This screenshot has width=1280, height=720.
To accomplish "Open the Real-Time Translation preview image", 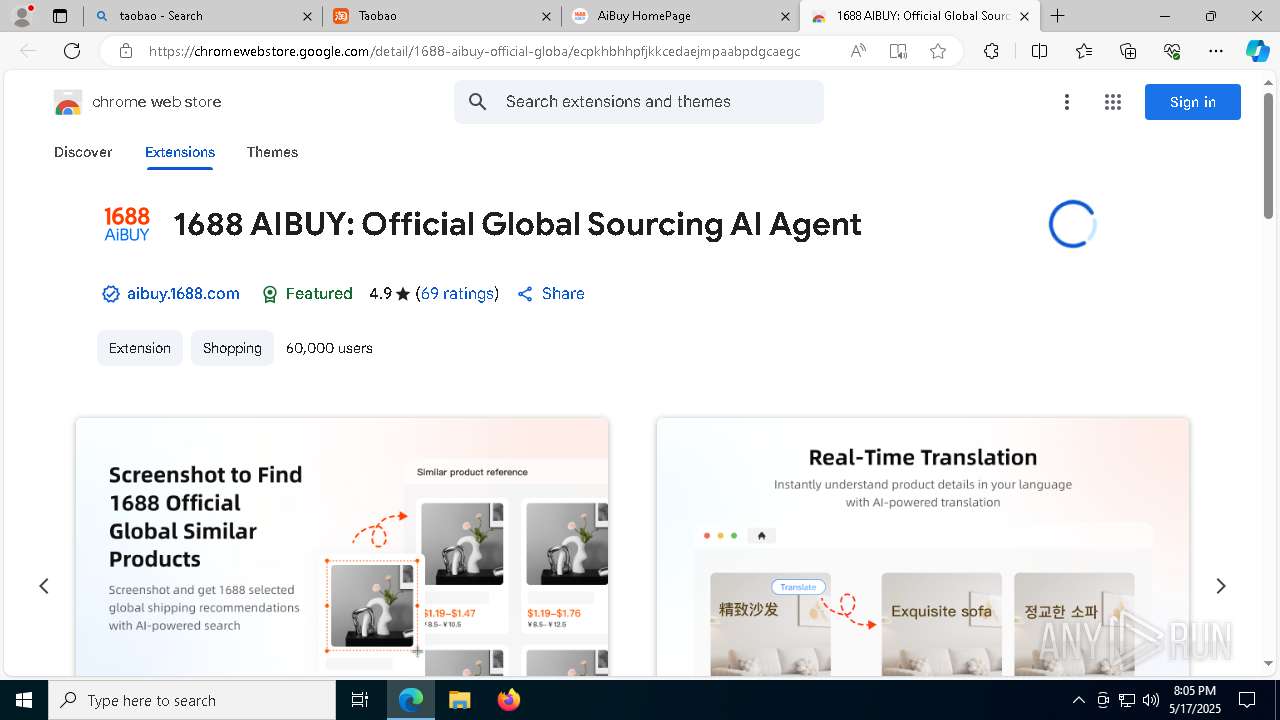I will (923, 547).
